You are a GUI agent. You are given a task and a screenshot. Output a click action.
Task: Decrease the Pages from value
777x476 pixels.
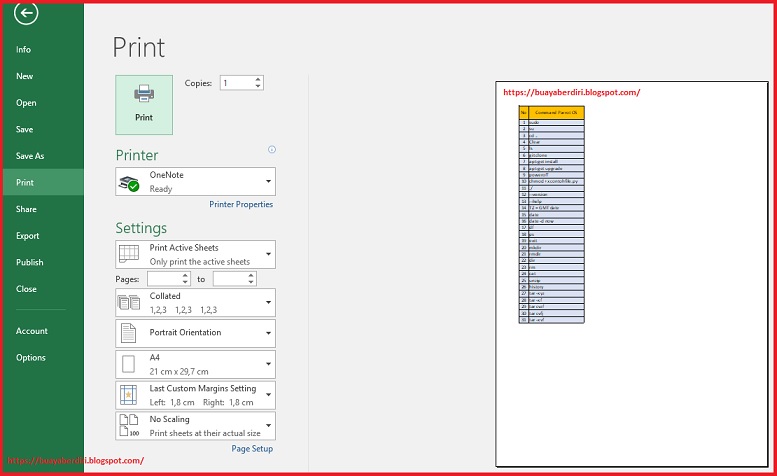(x=185, y=282)
